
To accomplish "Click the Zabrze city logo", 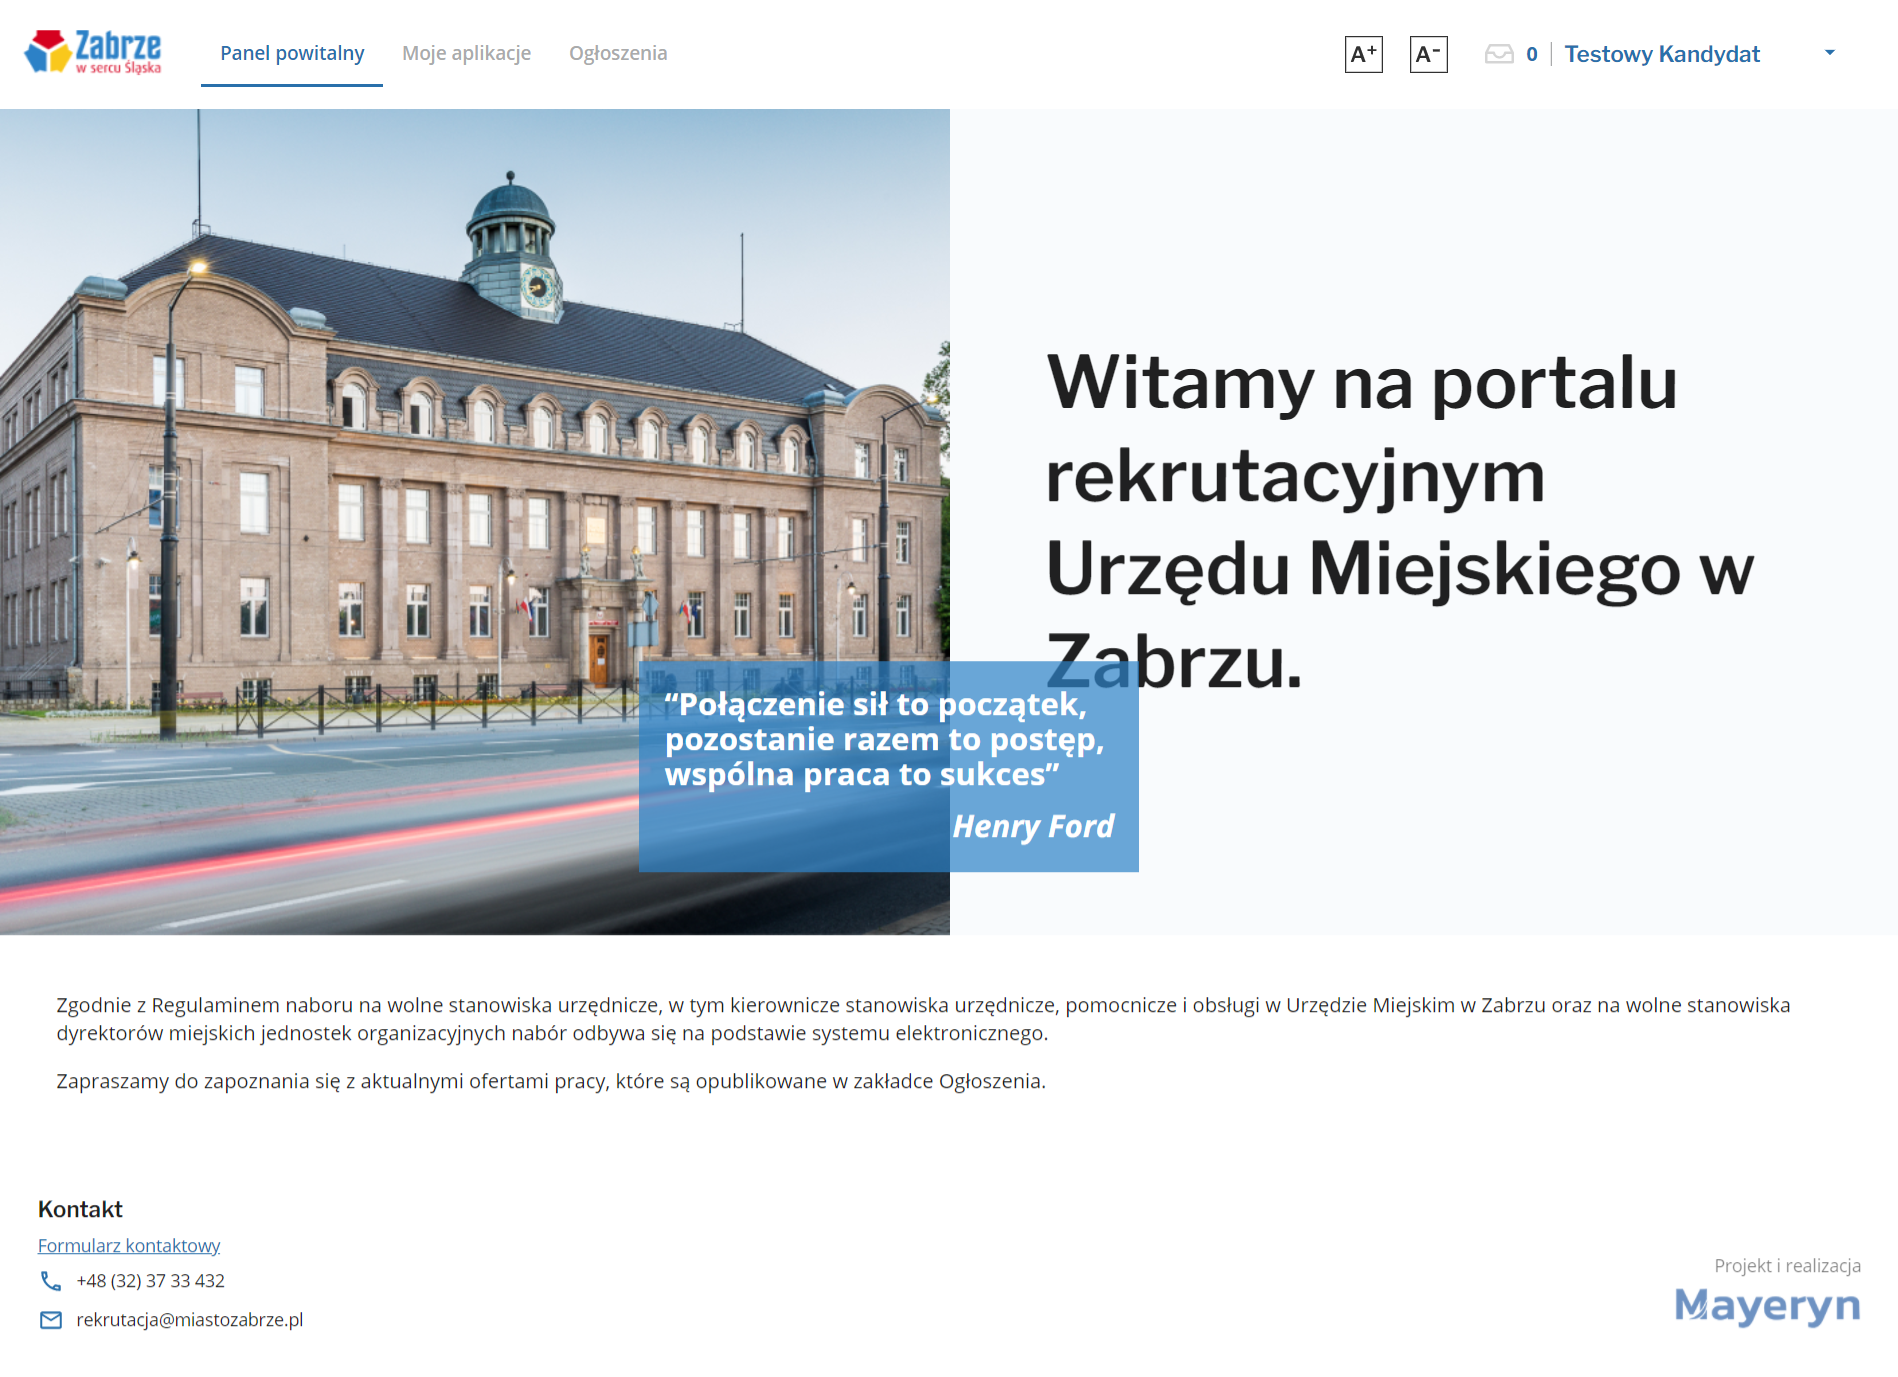I will 93,52.
